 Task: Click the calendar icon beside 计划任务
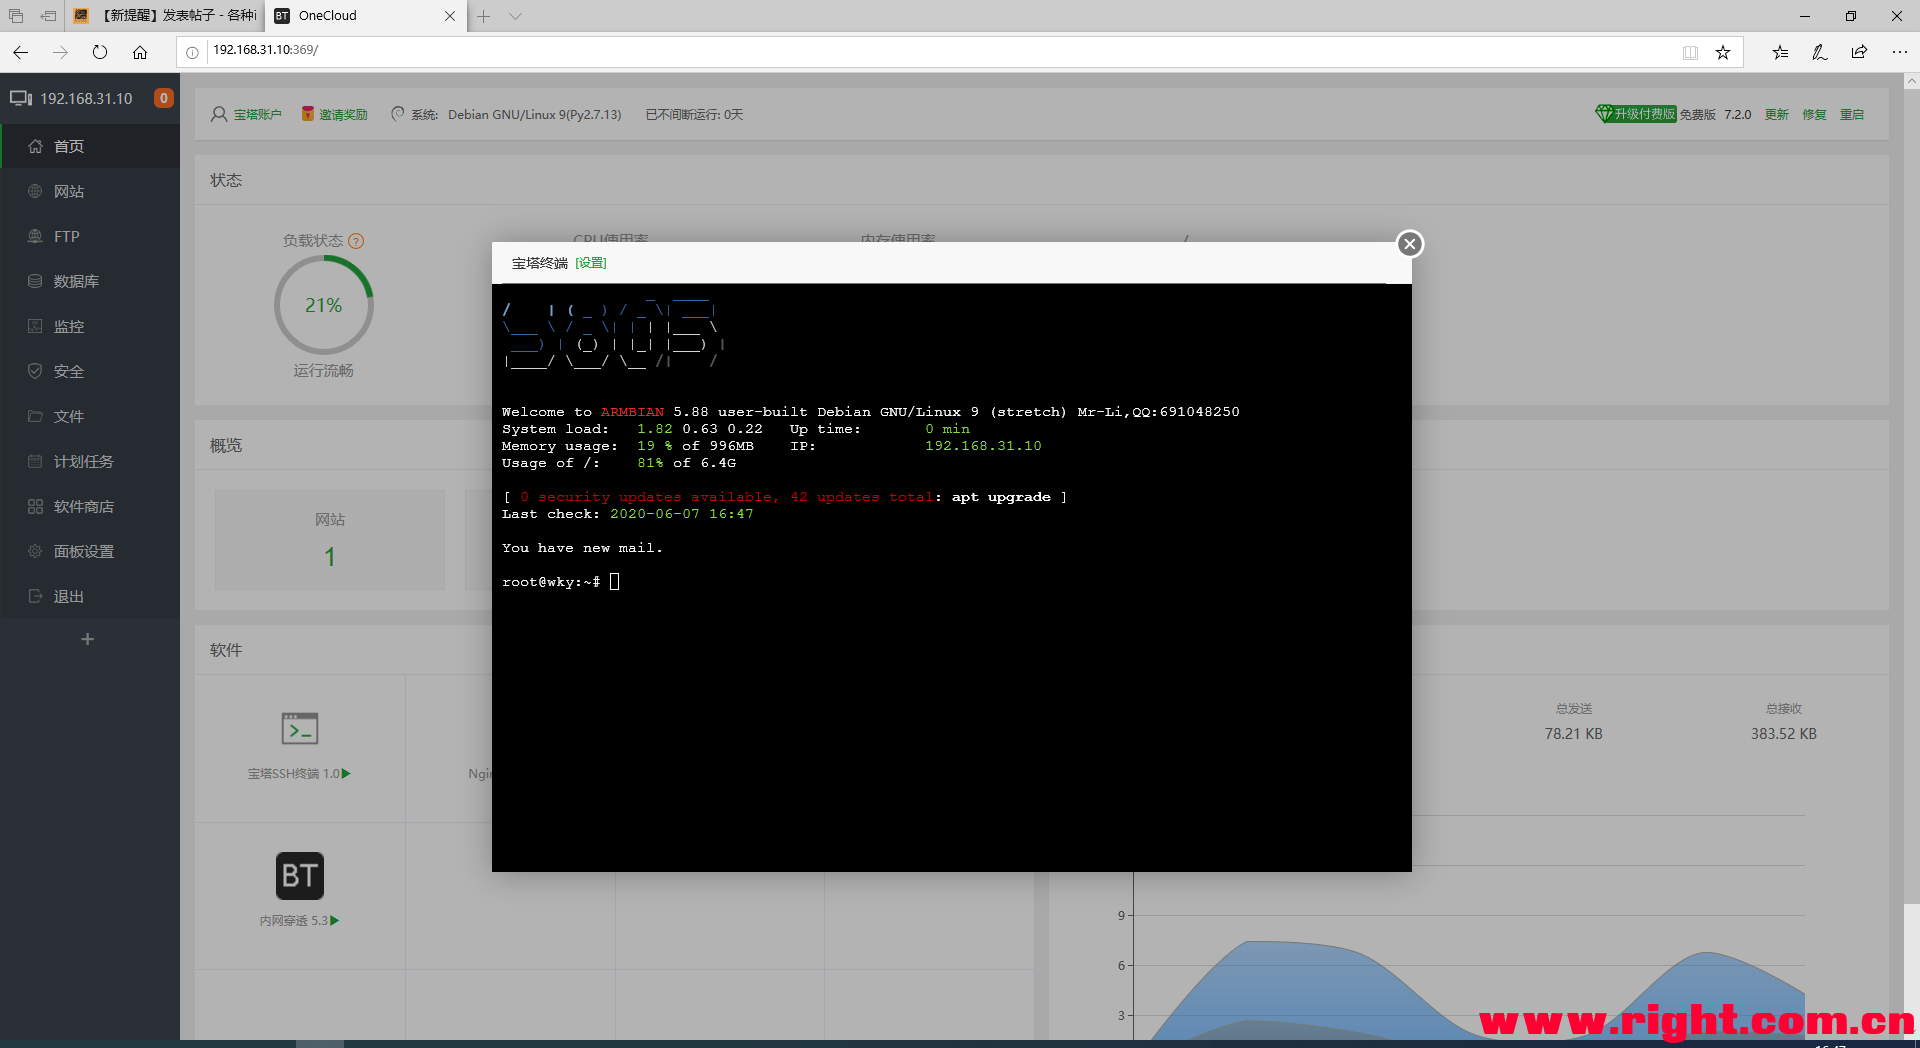pos(35,461)
